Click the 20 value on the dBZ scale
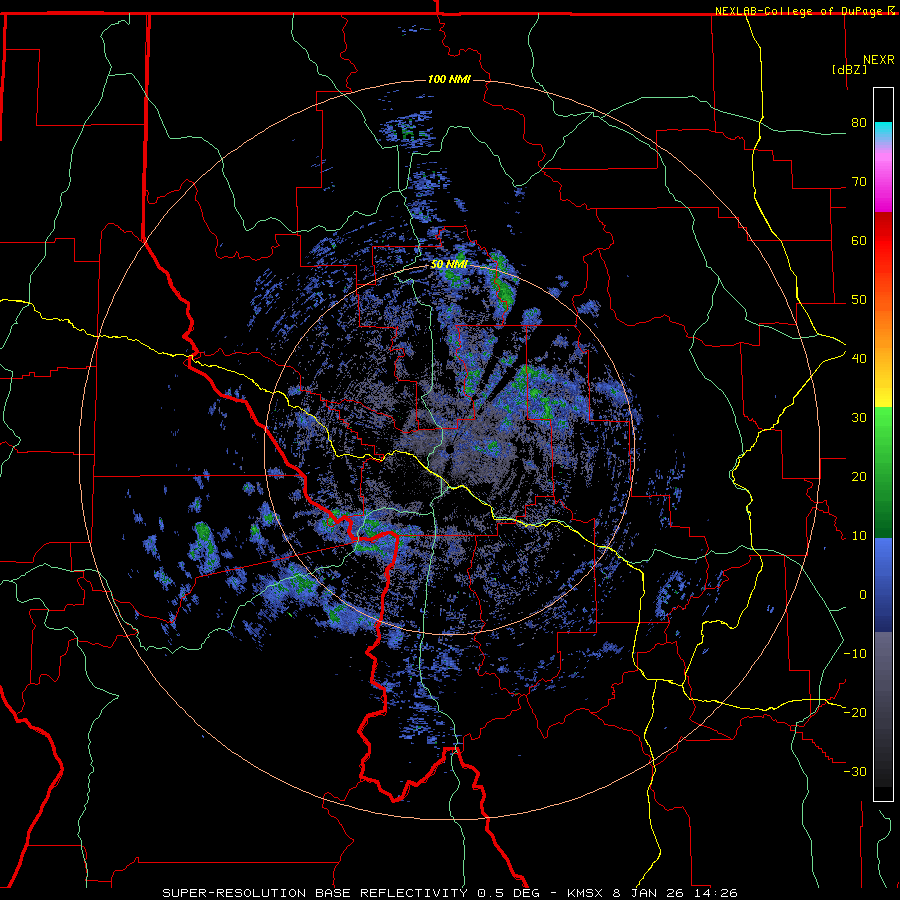The width and height of the screenshot is (900, 900). pyautogui.click(x=859, y=477)
